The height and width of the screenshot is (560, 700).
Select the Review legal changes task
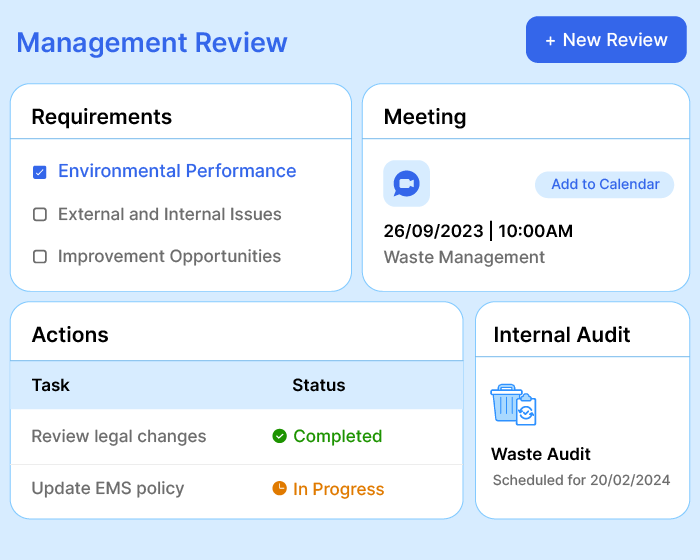(x=119, y=436)
